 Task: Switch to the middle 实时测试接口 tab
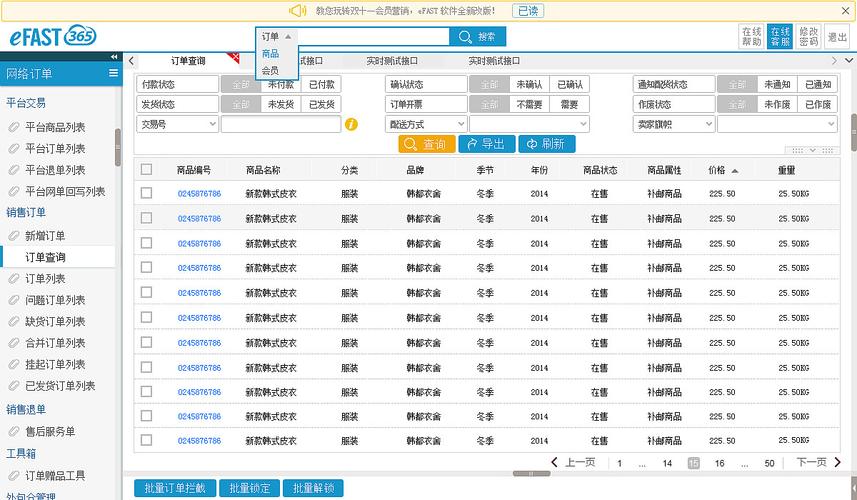(x=392, y=61)
